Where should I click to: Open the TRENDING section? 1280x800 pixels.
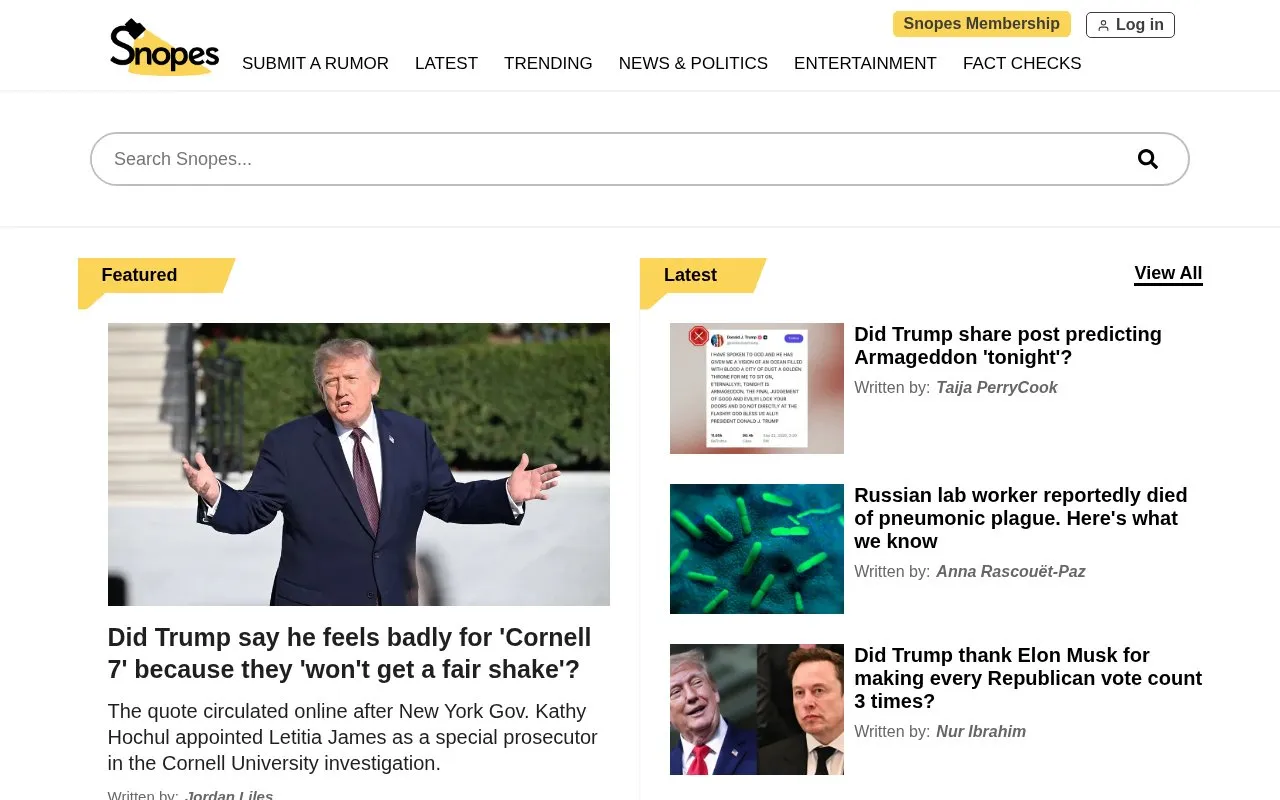(x=548, y=63)
